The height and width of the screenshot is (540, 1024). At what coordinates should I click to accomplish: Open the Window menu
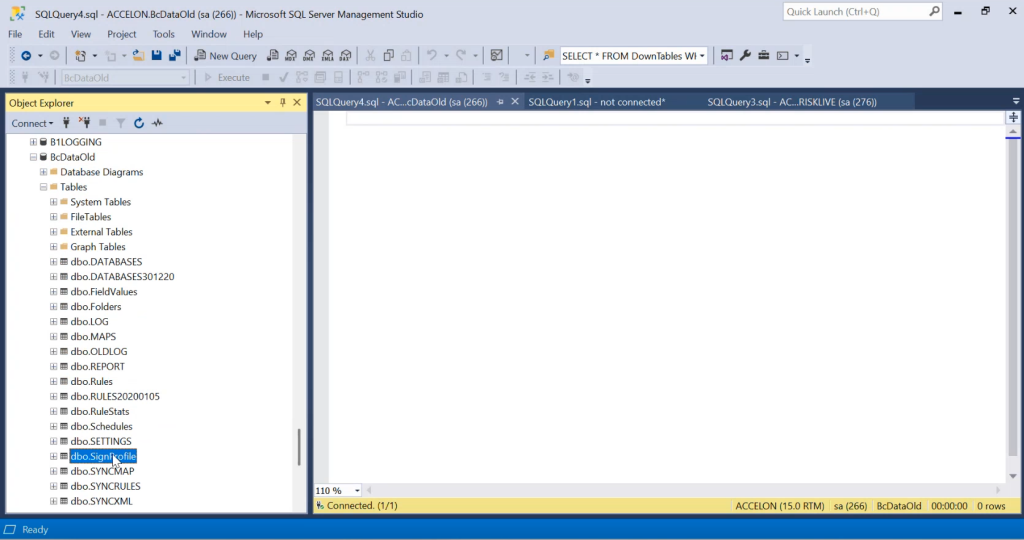209,34
